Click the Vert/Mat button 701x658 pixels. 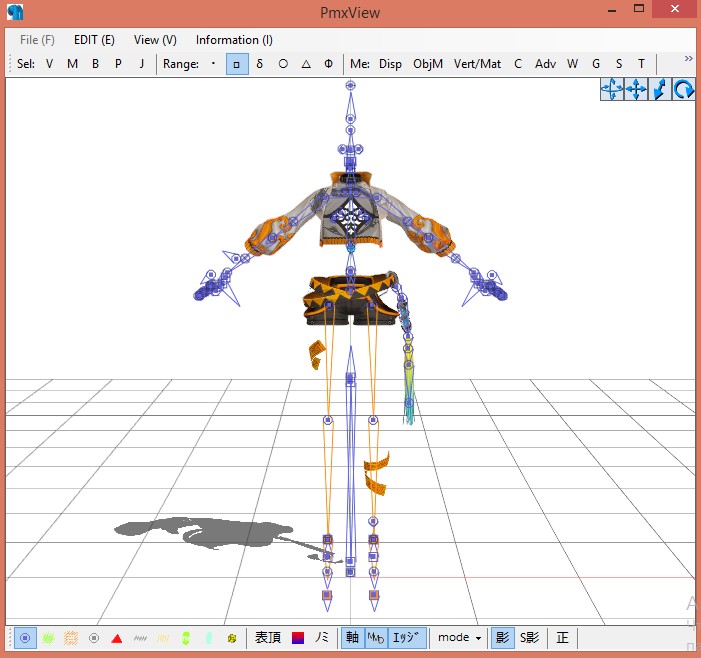(477, 64)
